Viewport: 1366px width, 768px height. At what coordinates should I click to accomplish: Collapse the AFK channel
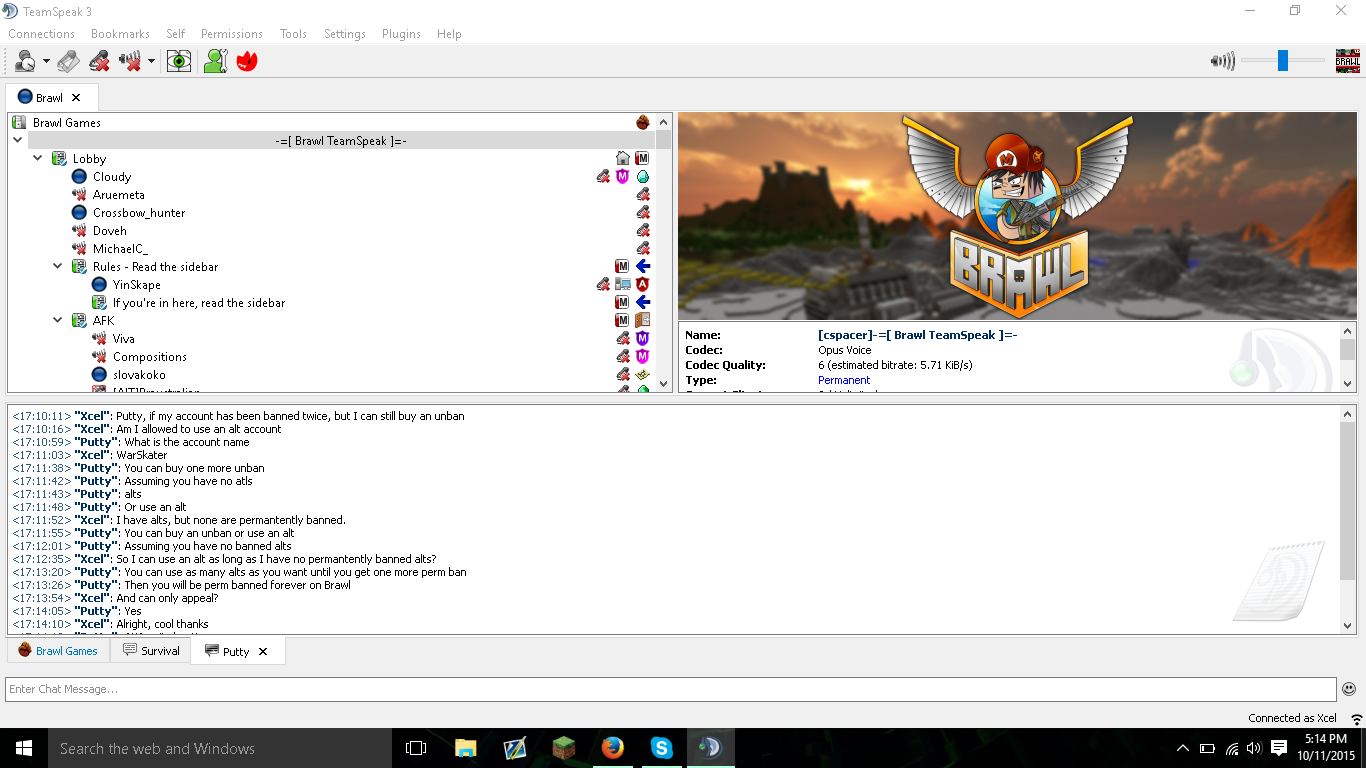point(57,321)
